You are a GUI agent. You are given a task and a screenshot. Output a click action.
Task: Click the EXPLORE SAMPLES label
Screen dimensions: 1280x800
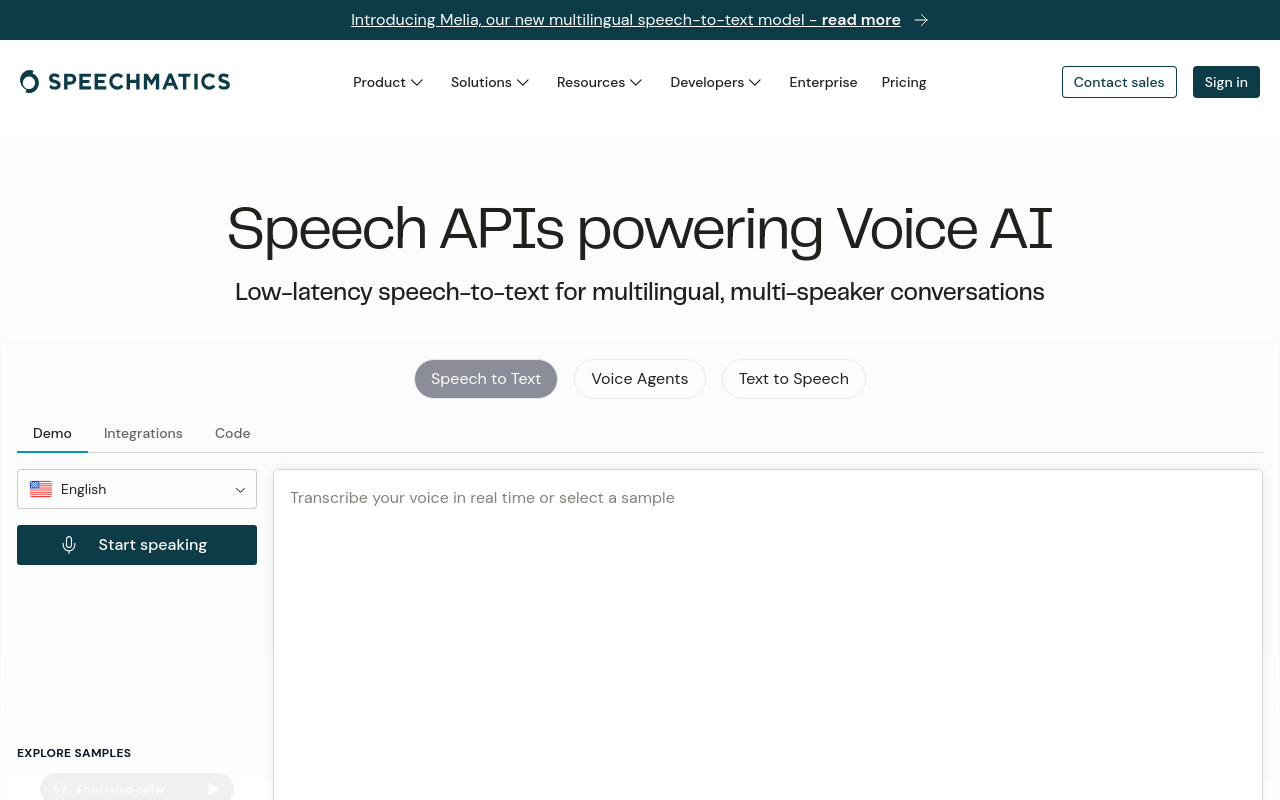click(x=74, y=753)
